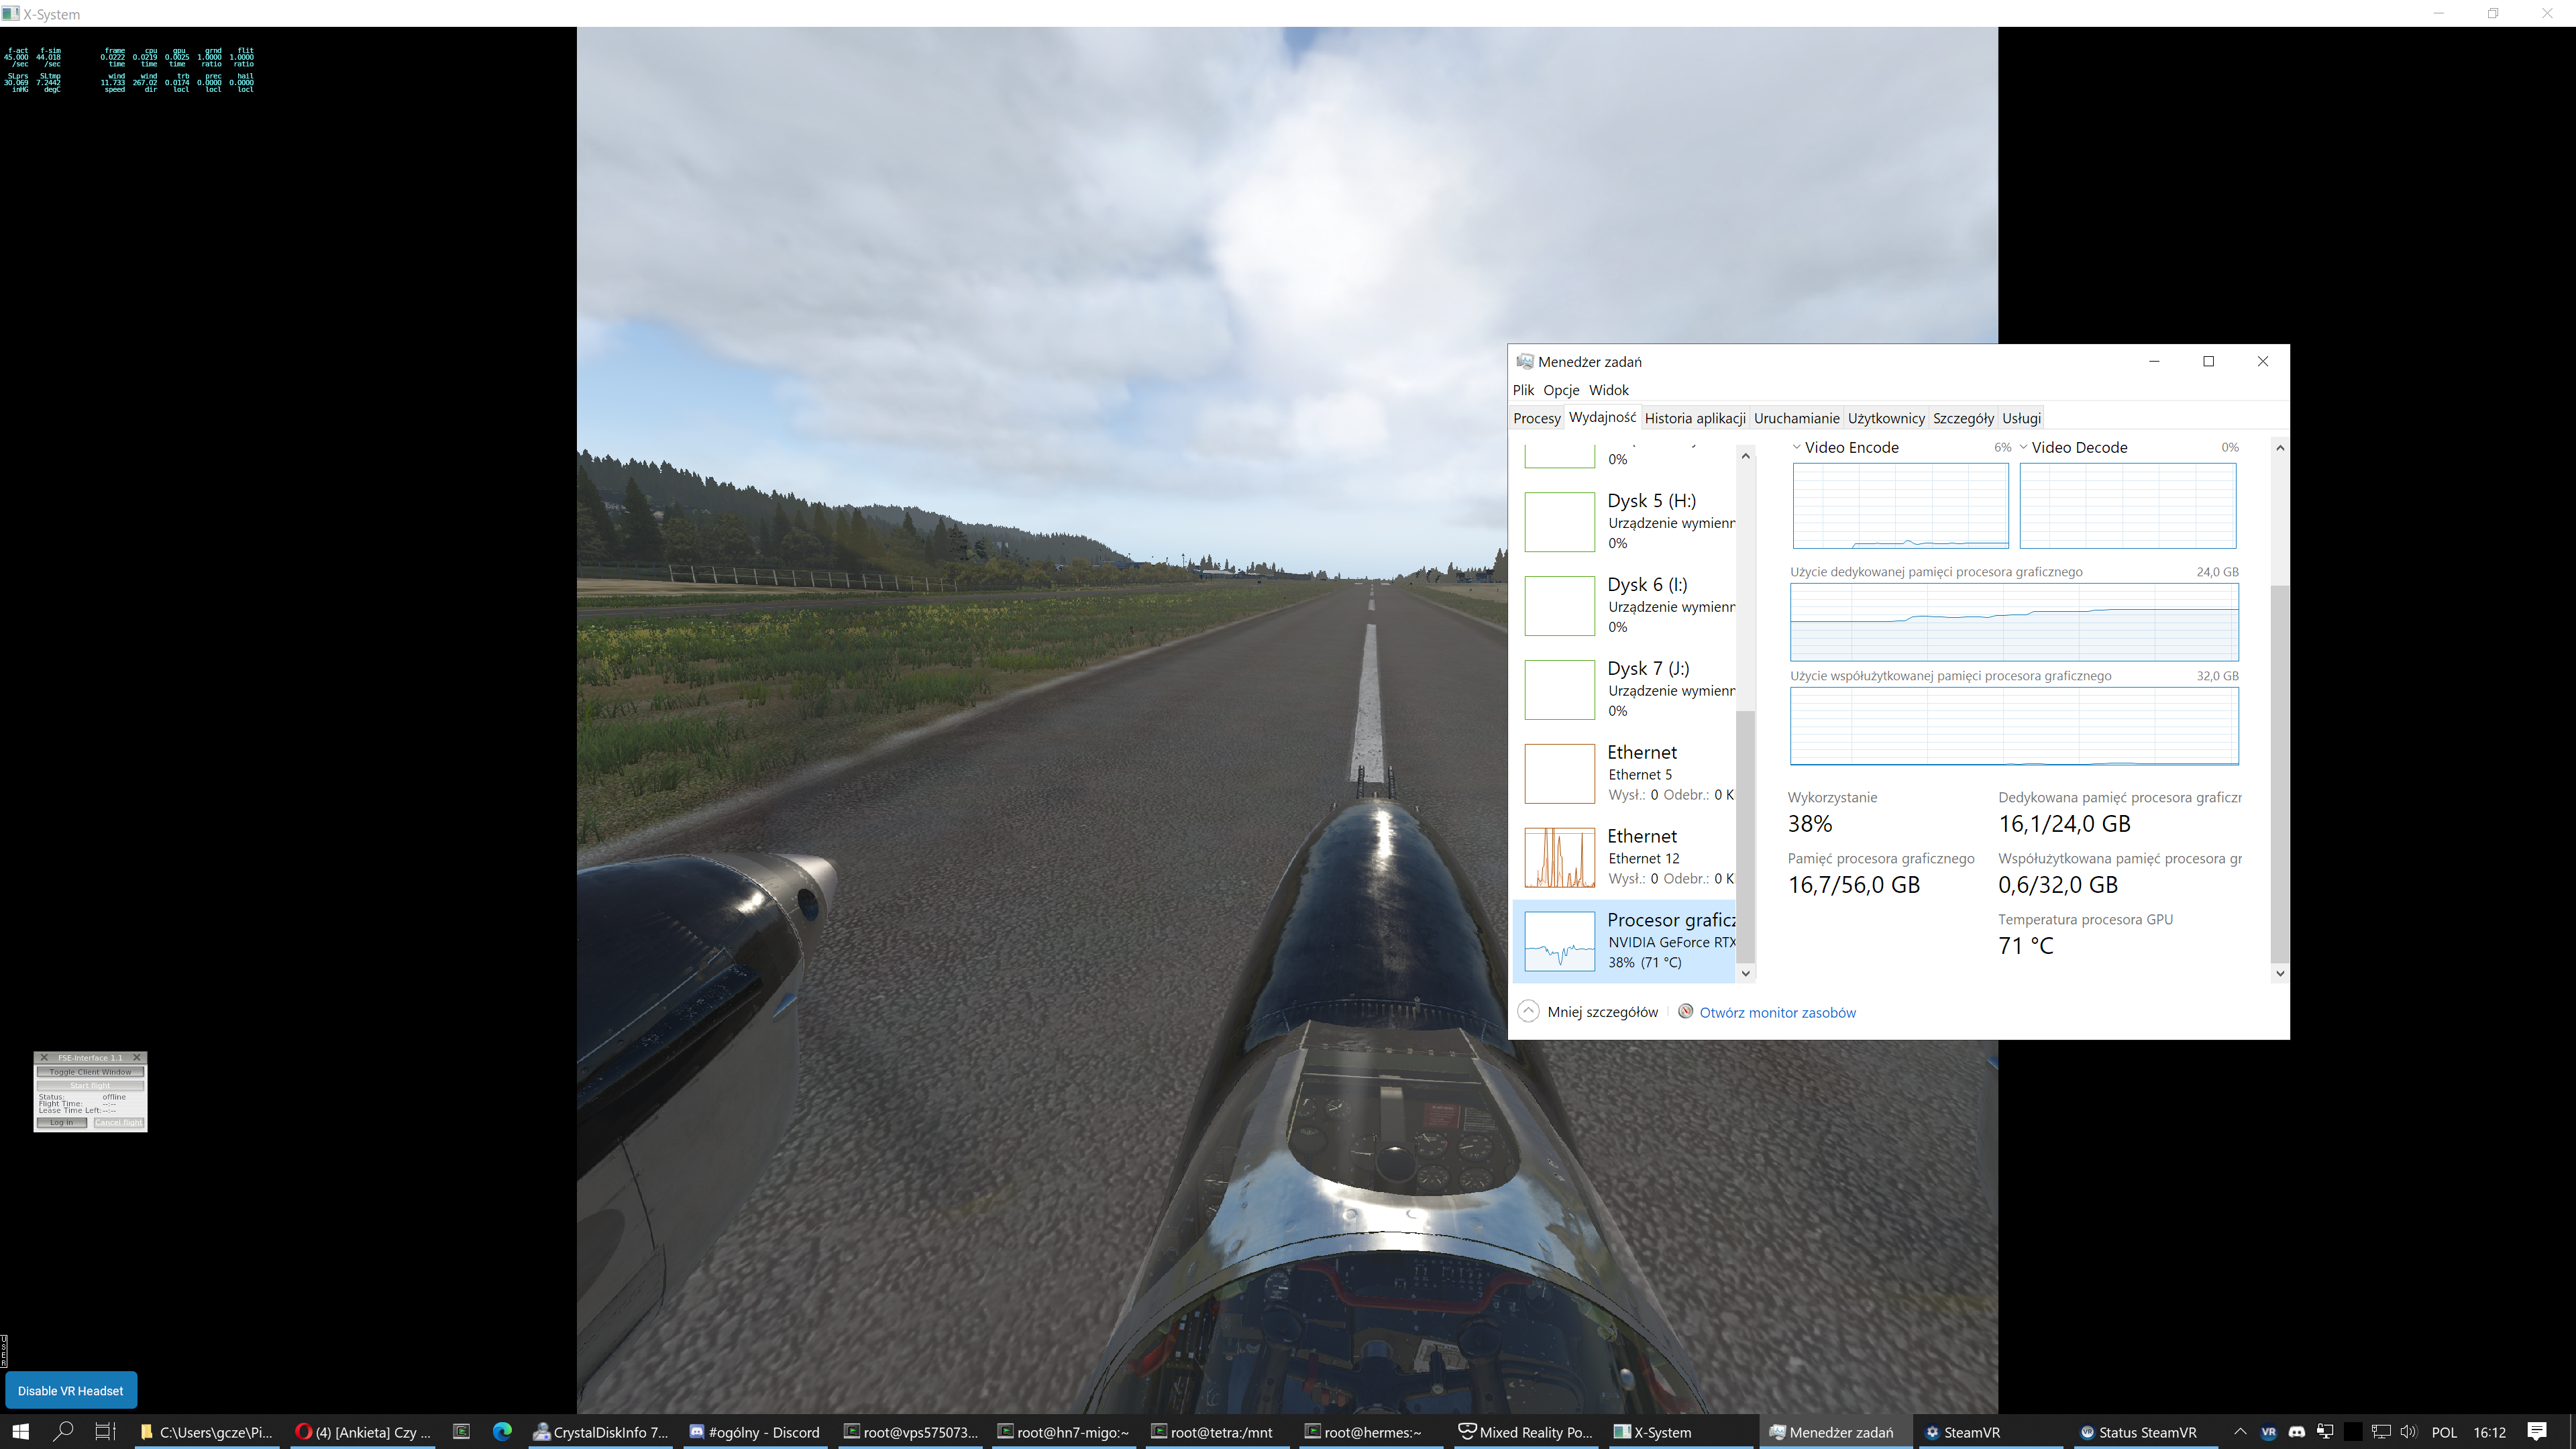The width and height of the screenshot is (2576, 1449).
Task: Click the Discord tray icon
Action: click(2297, 1431)
